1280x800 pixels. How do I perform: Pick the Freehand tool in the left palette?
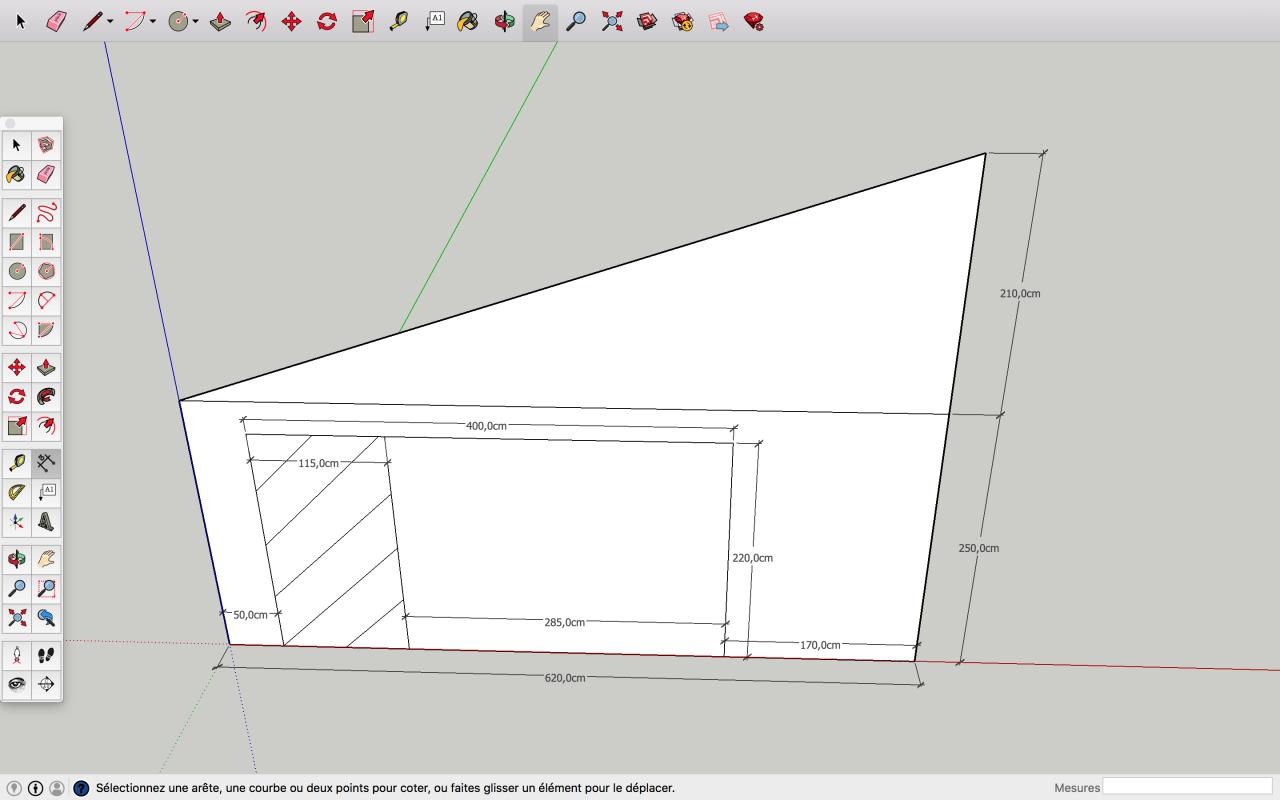pyautogui.click(x=46, y=212)
